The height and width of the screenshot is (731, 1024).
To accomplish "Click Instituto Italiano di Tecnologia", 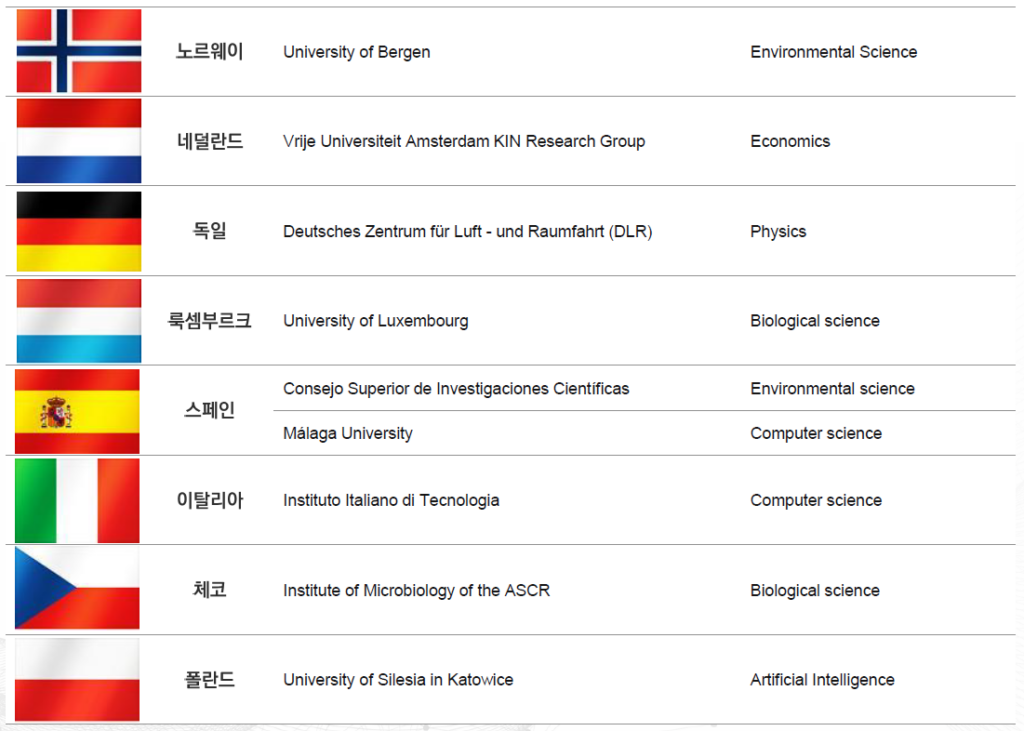I will 391,500.
